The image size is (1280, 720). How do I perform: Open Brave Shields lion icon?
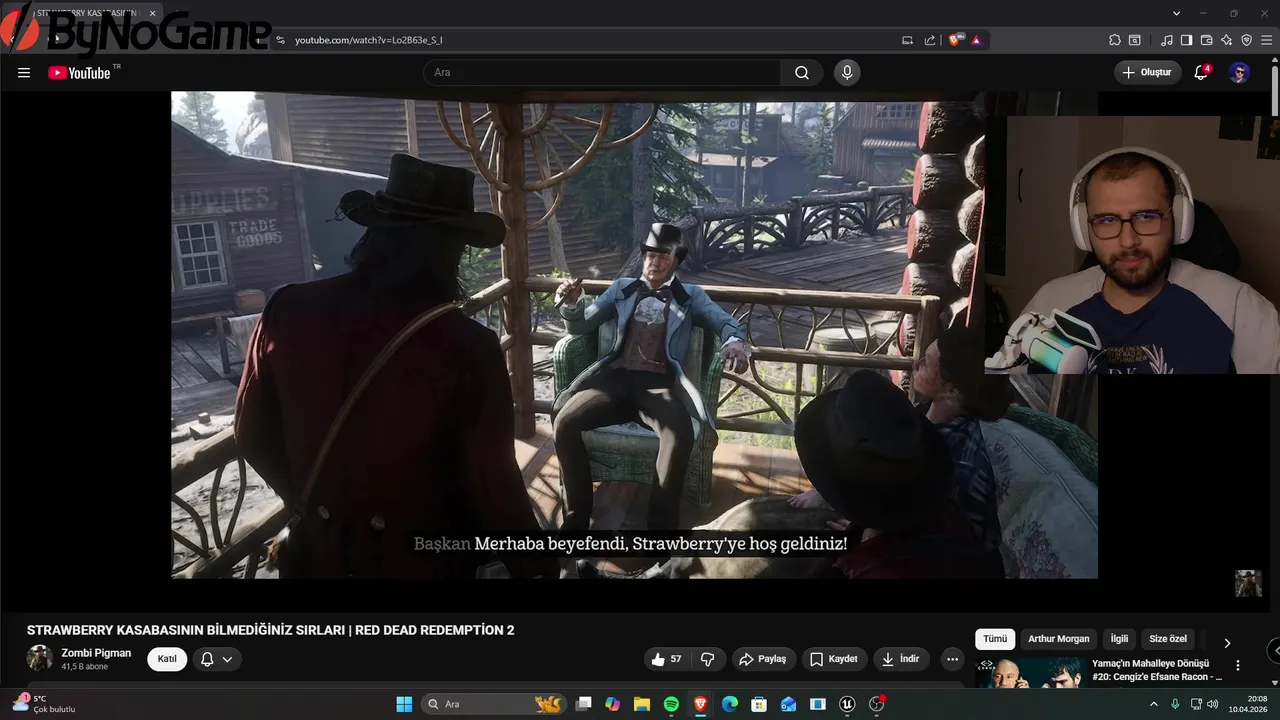click(955, 40)
